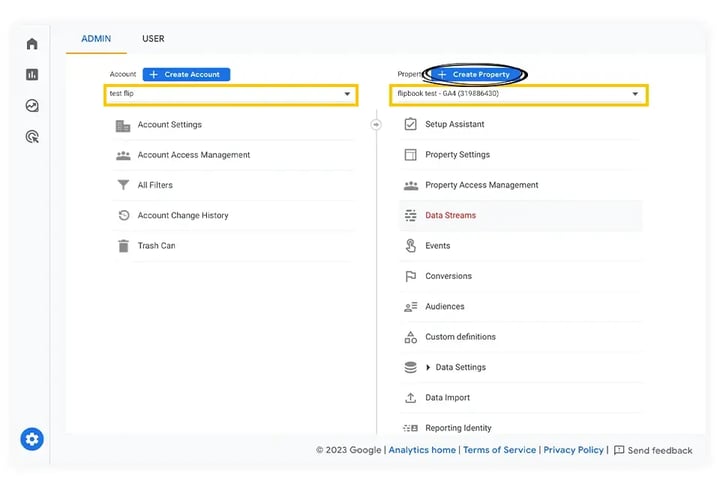Open All Filters
720x486 pixels.
[x=155, y=185]
